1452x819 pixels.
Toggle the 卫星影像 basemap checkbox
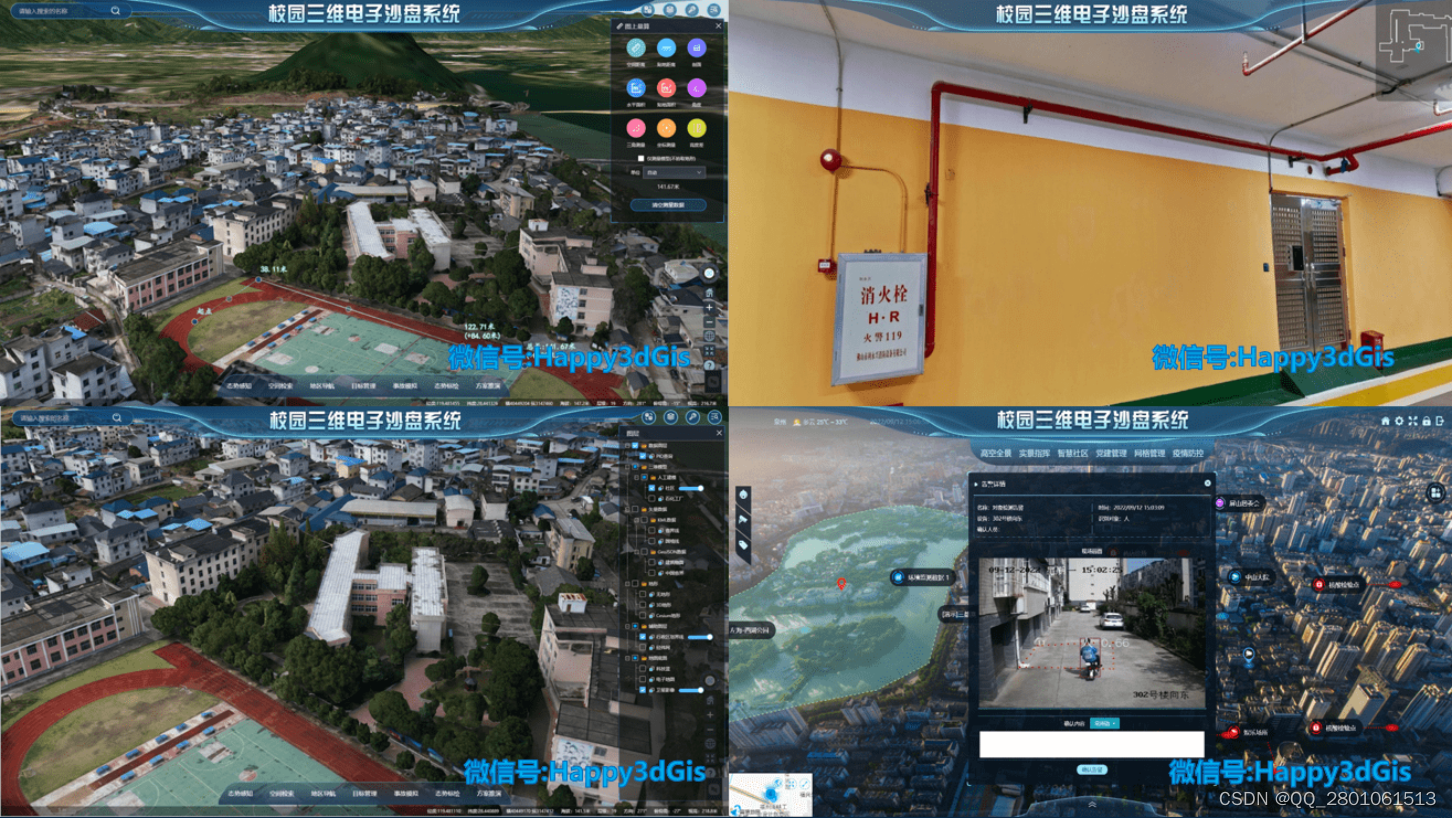[642, 690]
